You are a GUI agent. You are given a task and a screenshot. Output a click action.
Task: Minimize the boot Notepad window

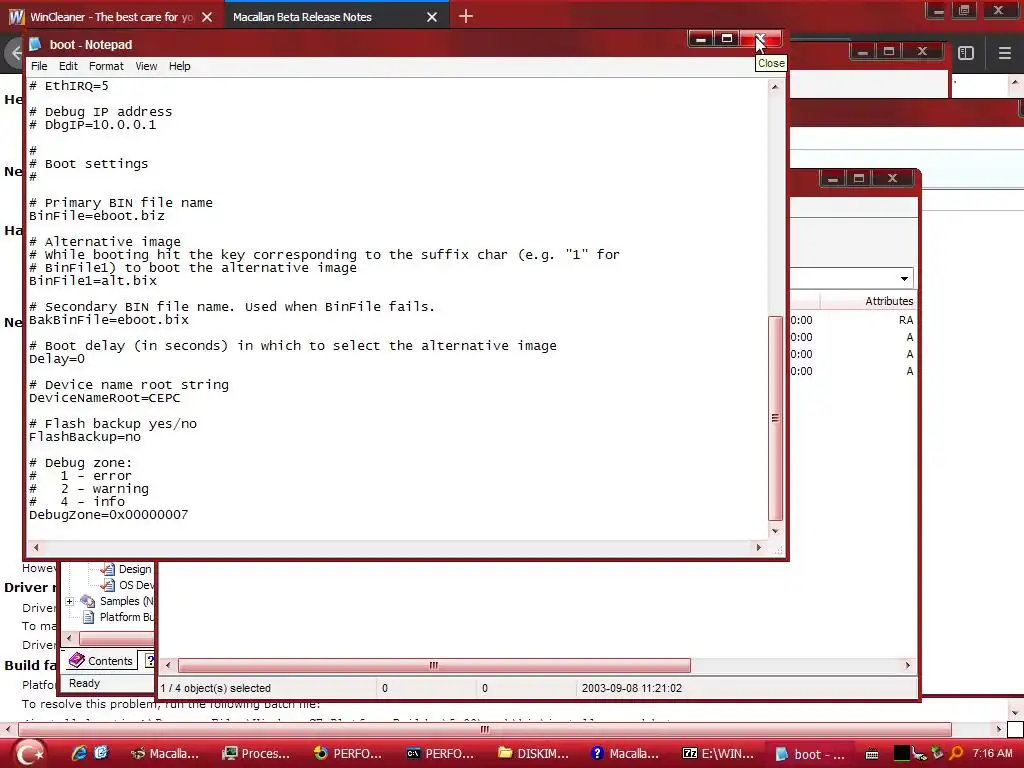click(701, 39)
